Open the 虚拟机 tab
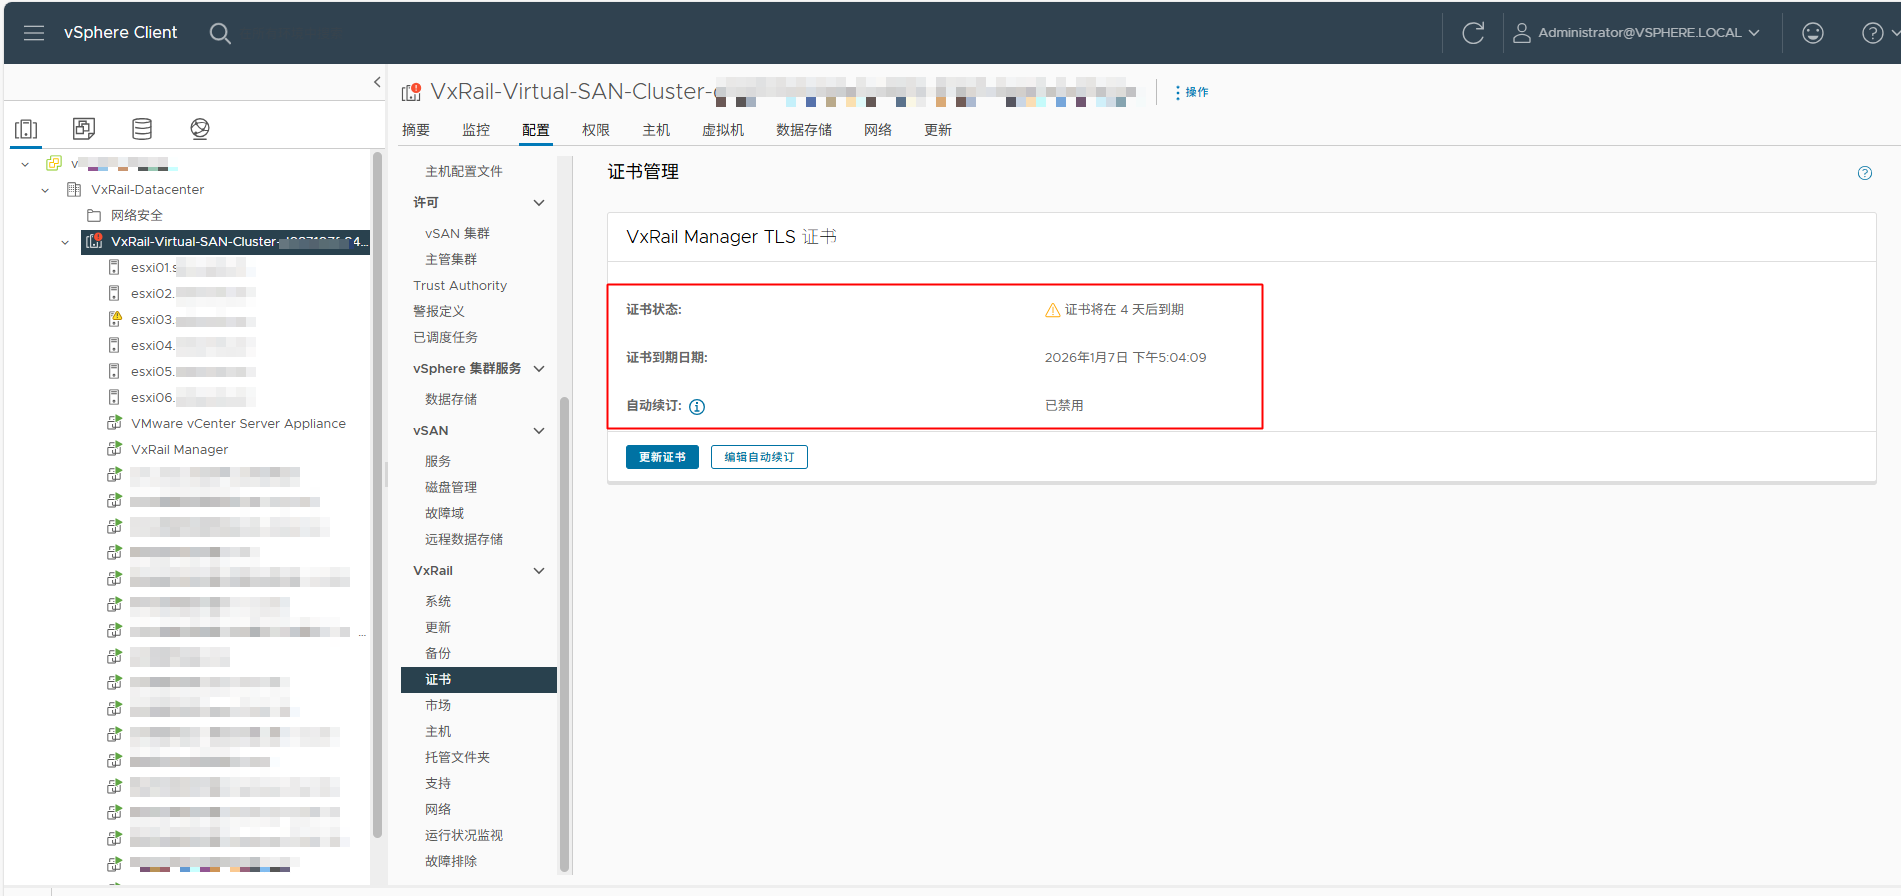The image size is (1901, 896). [723, 130]
